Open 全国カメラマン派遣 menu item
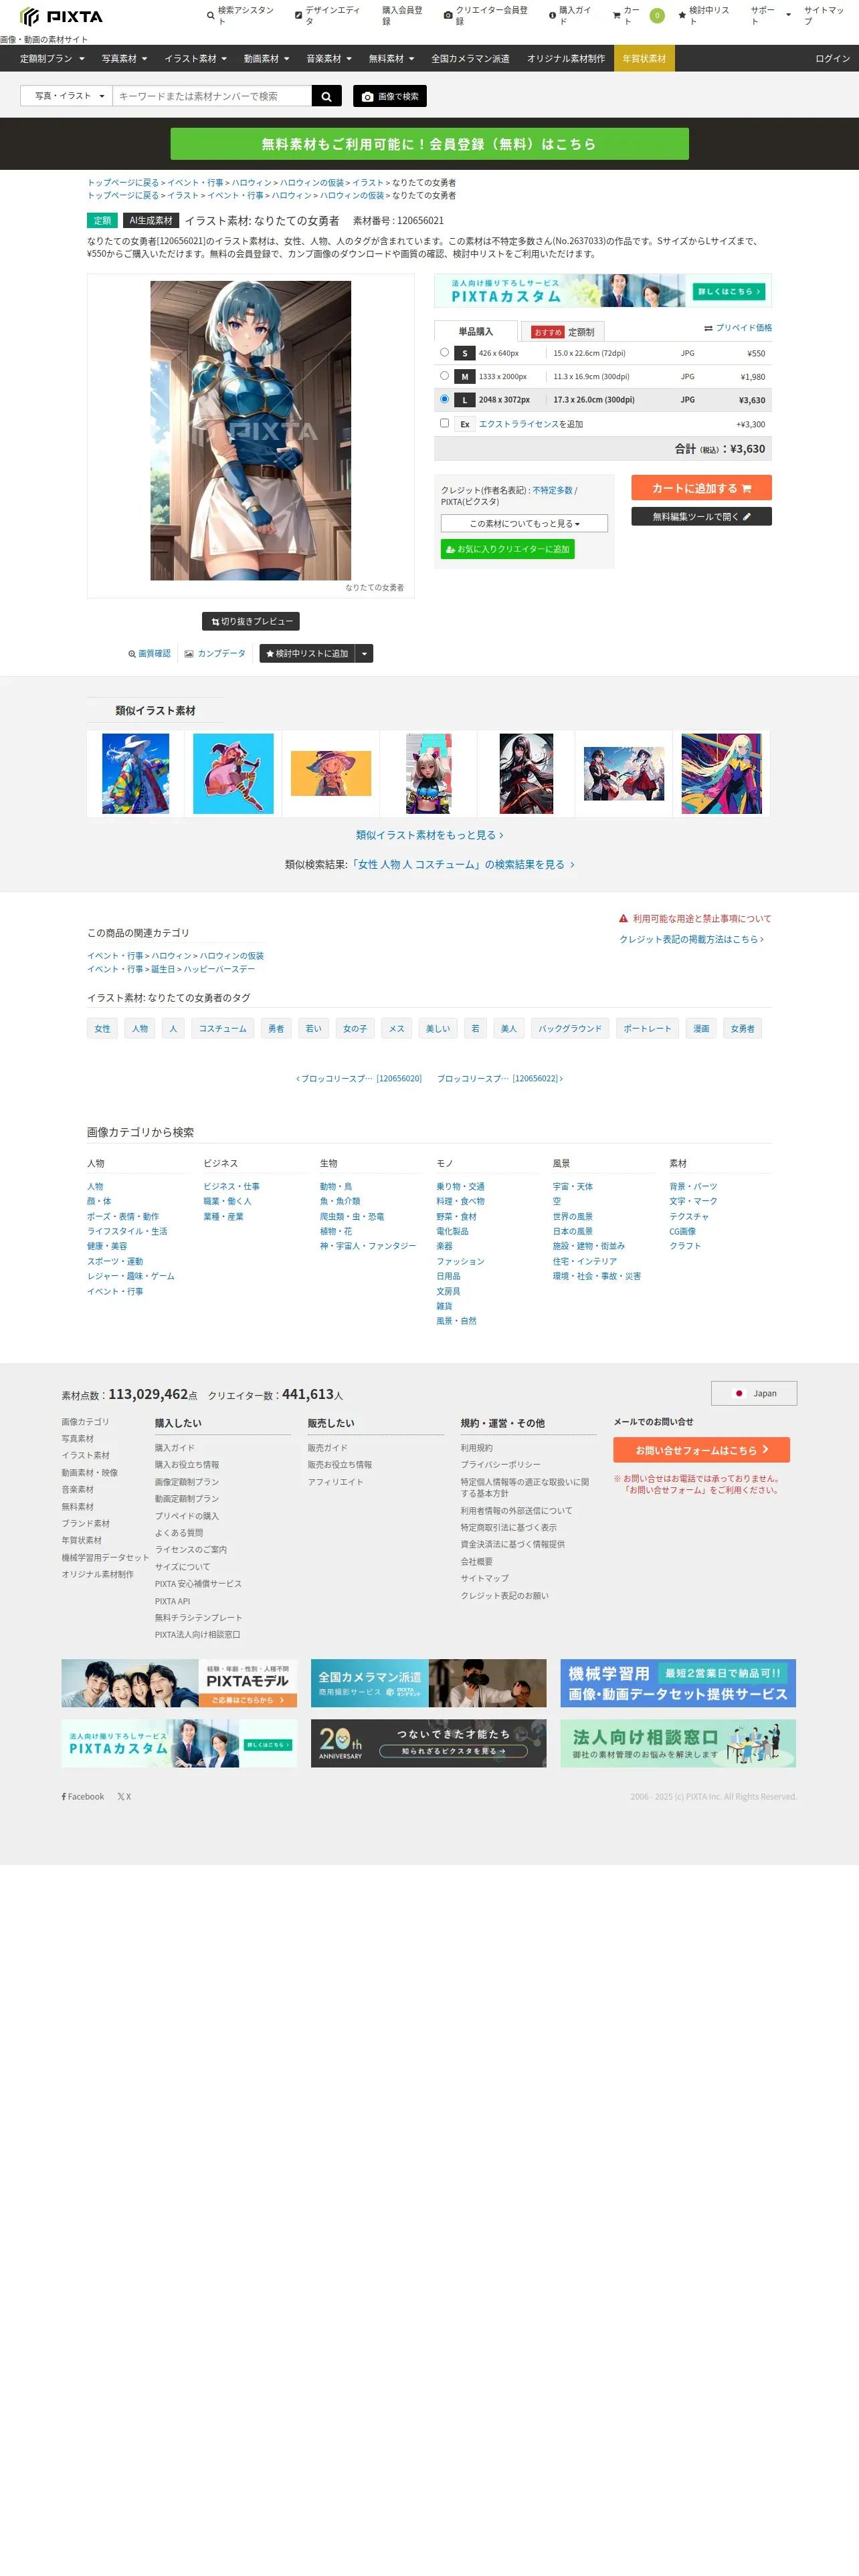Viewport: 859px width, 2576px height. coord(470,59)
